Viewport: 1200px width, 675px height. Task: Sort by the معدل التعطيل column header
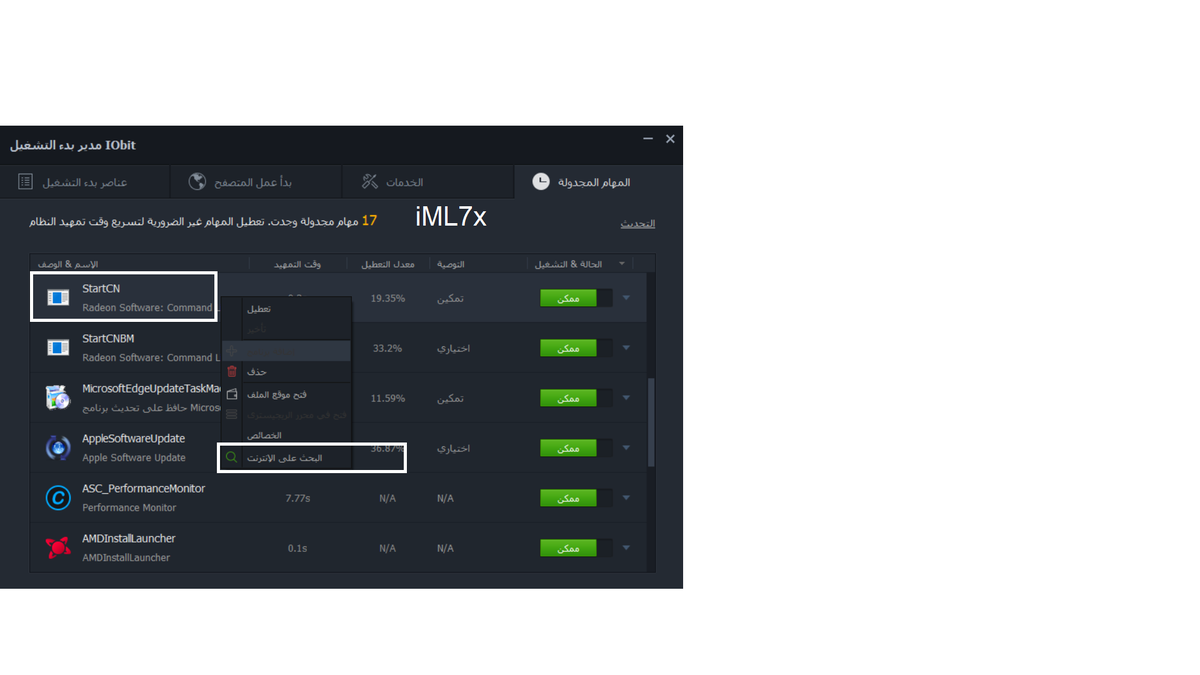point(388,264)
